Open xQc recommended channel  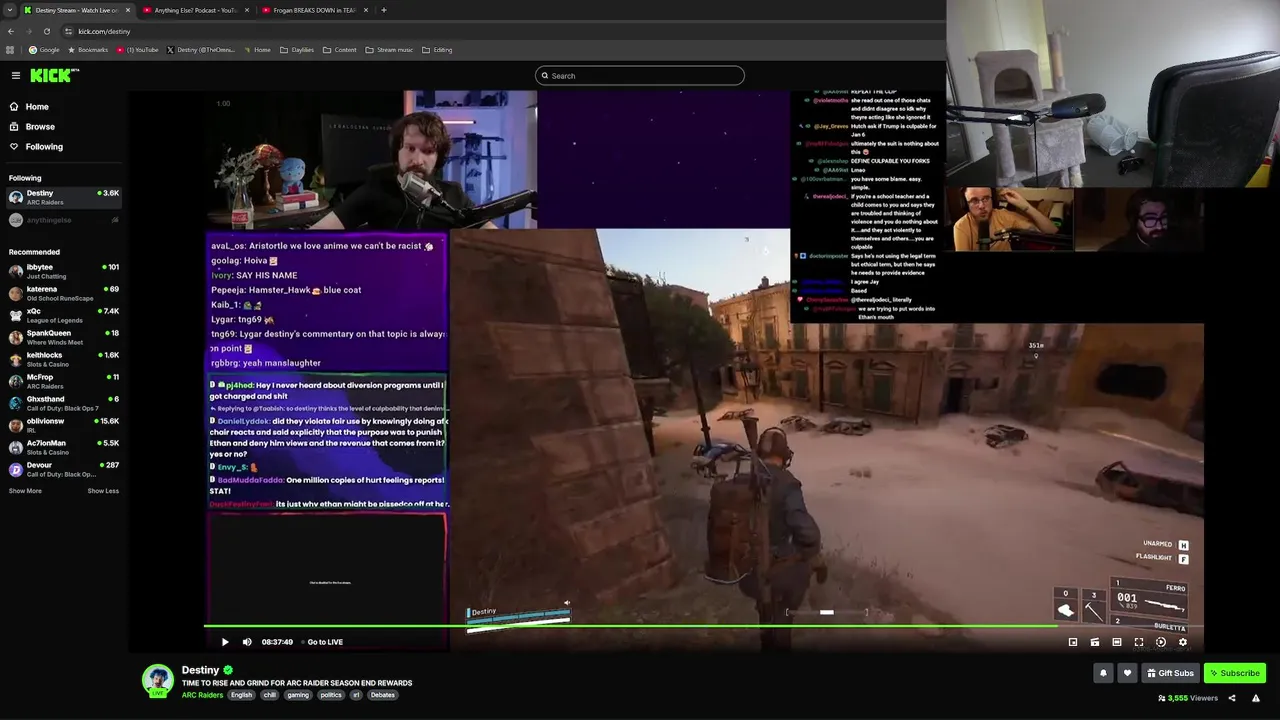pos(63,315)
